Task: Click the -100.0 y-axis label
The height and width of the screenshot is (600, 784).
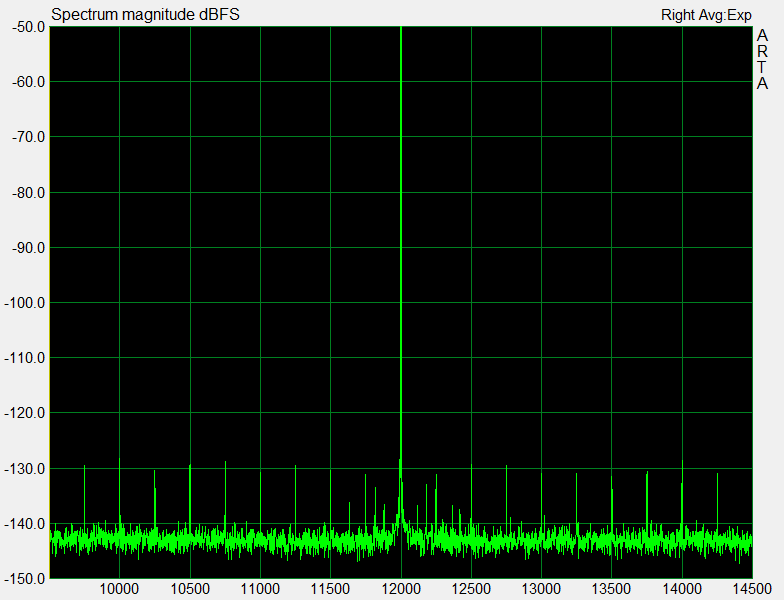Action: (x=25, y=303)
